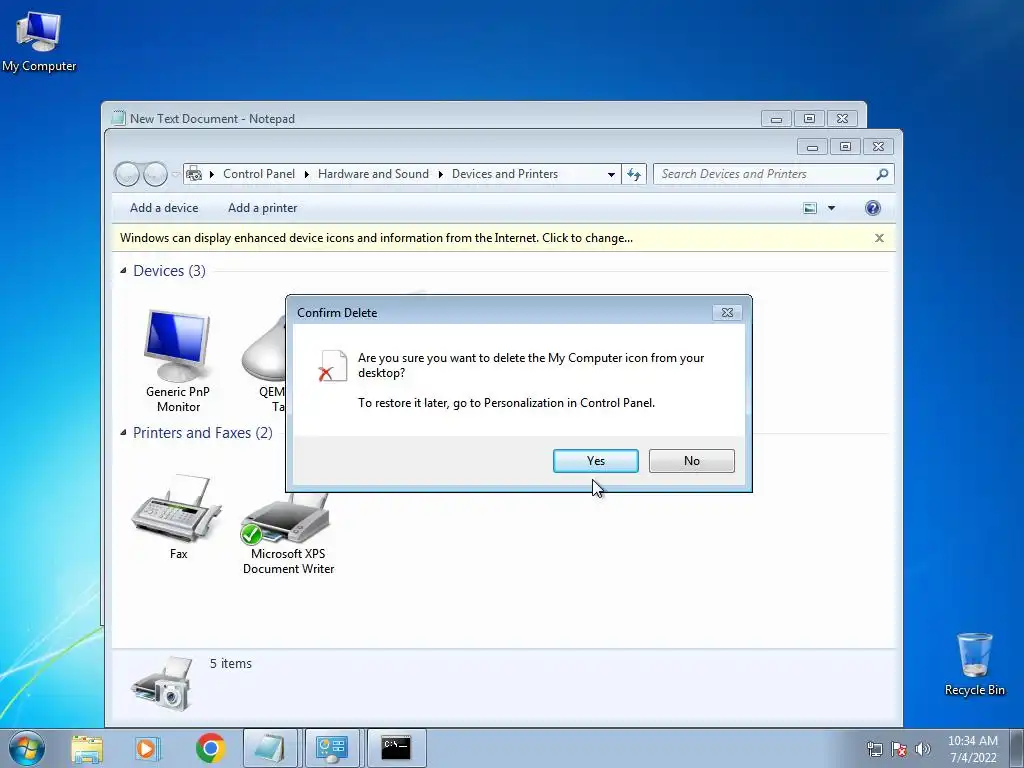1024x768 pixels.
Task: Switch to Command Prompt taskbar button
Action: click(x=396, y=748)
